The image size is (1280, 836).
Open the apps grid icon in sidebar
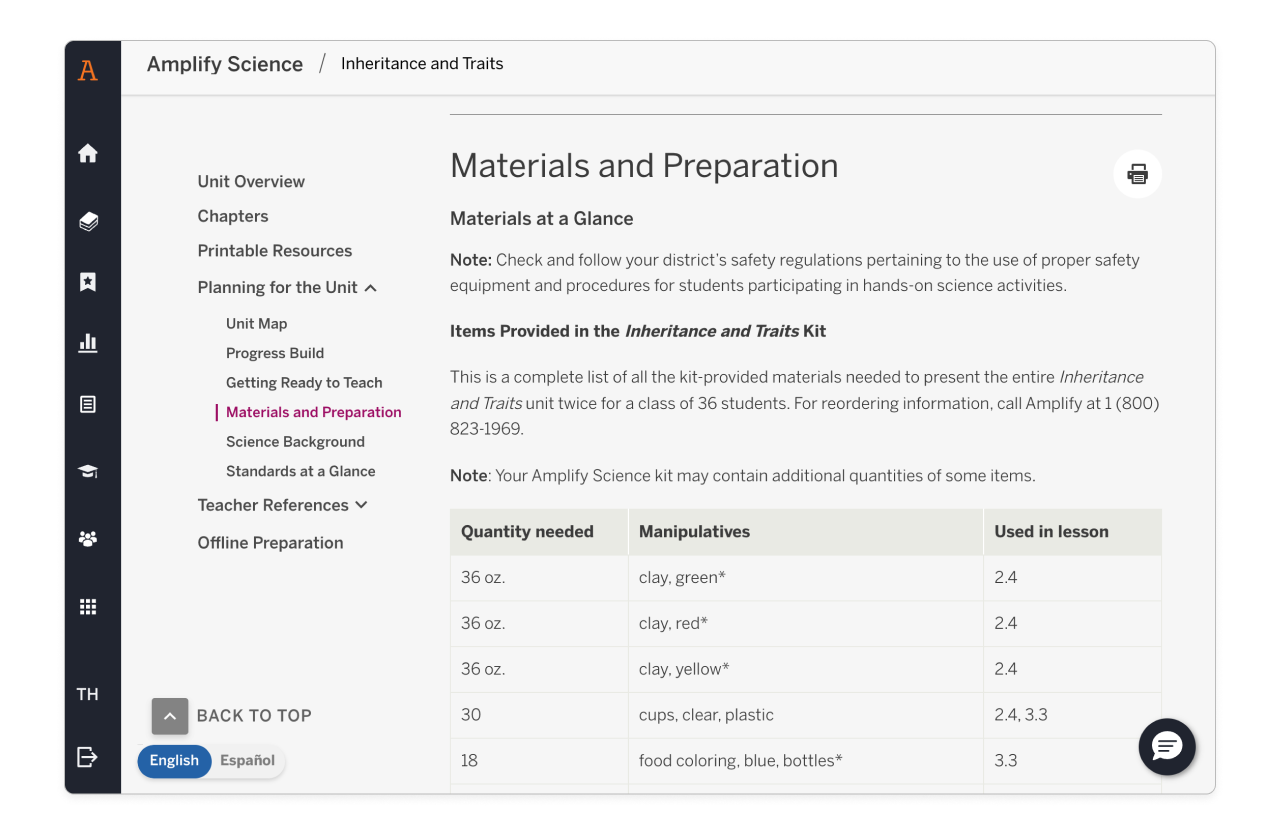(x=88, y=606)
